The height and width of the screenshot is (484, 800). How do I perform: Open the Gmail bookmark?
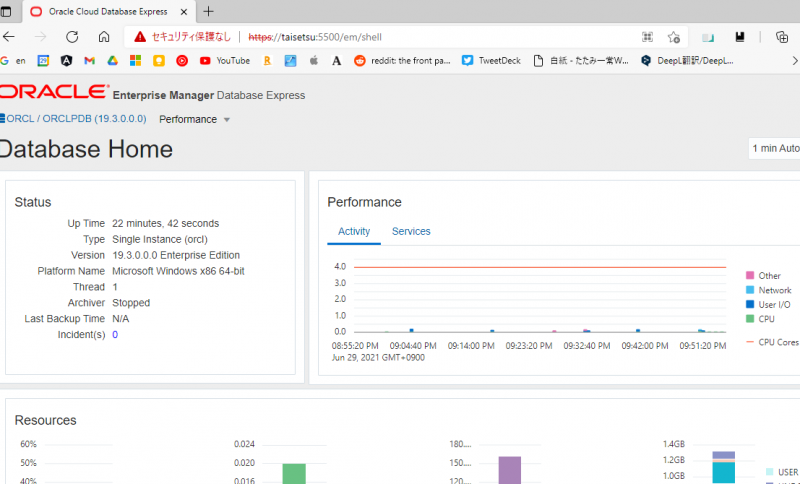[x=89, y=61]
